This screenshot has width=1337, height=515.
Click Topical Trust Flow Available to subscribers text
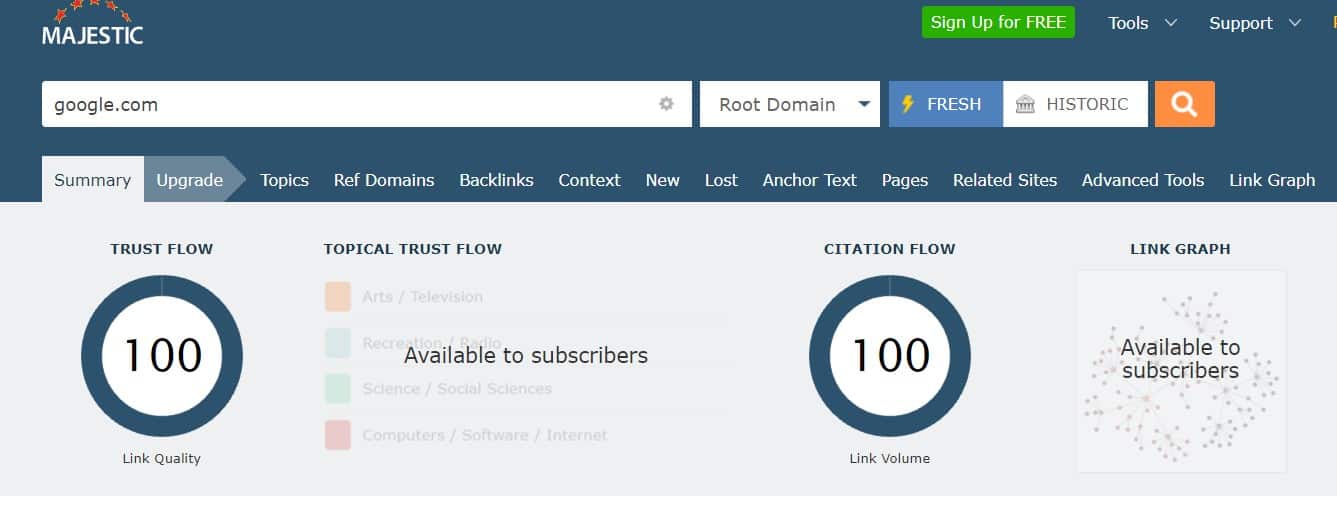(526, 355)
